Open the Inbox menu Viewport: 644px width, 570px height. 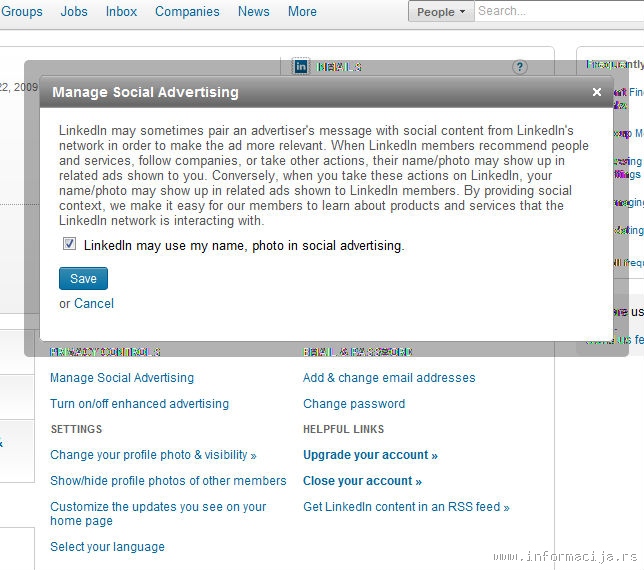pyautogui.click(x=121, y=11)
